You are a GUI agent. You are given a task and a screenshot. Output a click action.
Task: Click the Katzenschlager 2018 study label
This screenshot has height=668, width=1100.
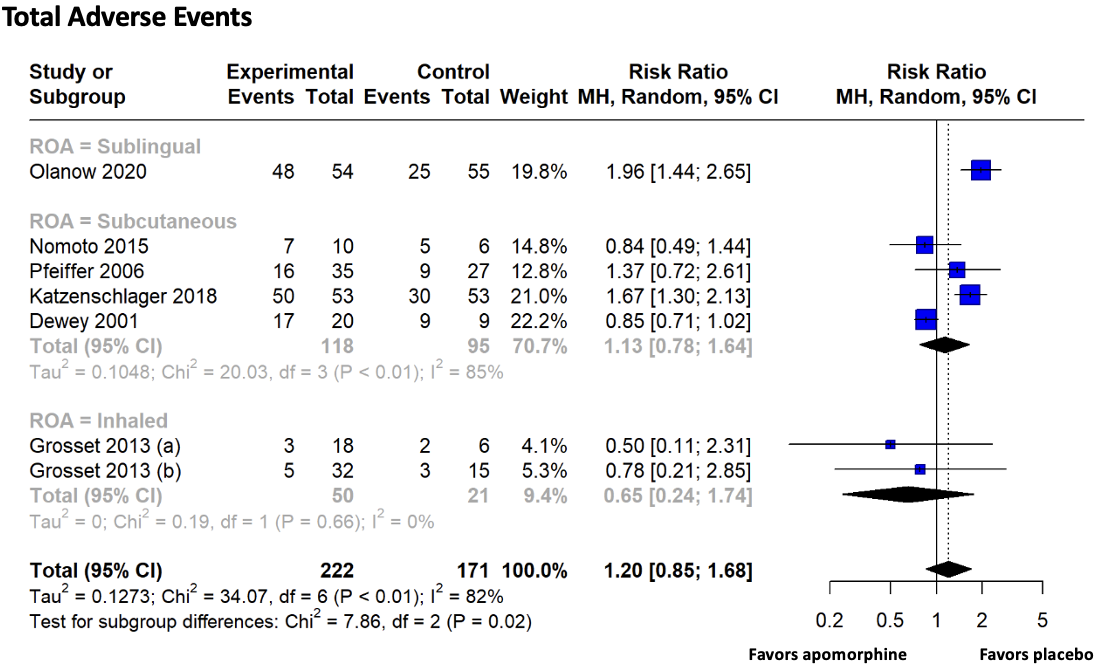(123, 296)
